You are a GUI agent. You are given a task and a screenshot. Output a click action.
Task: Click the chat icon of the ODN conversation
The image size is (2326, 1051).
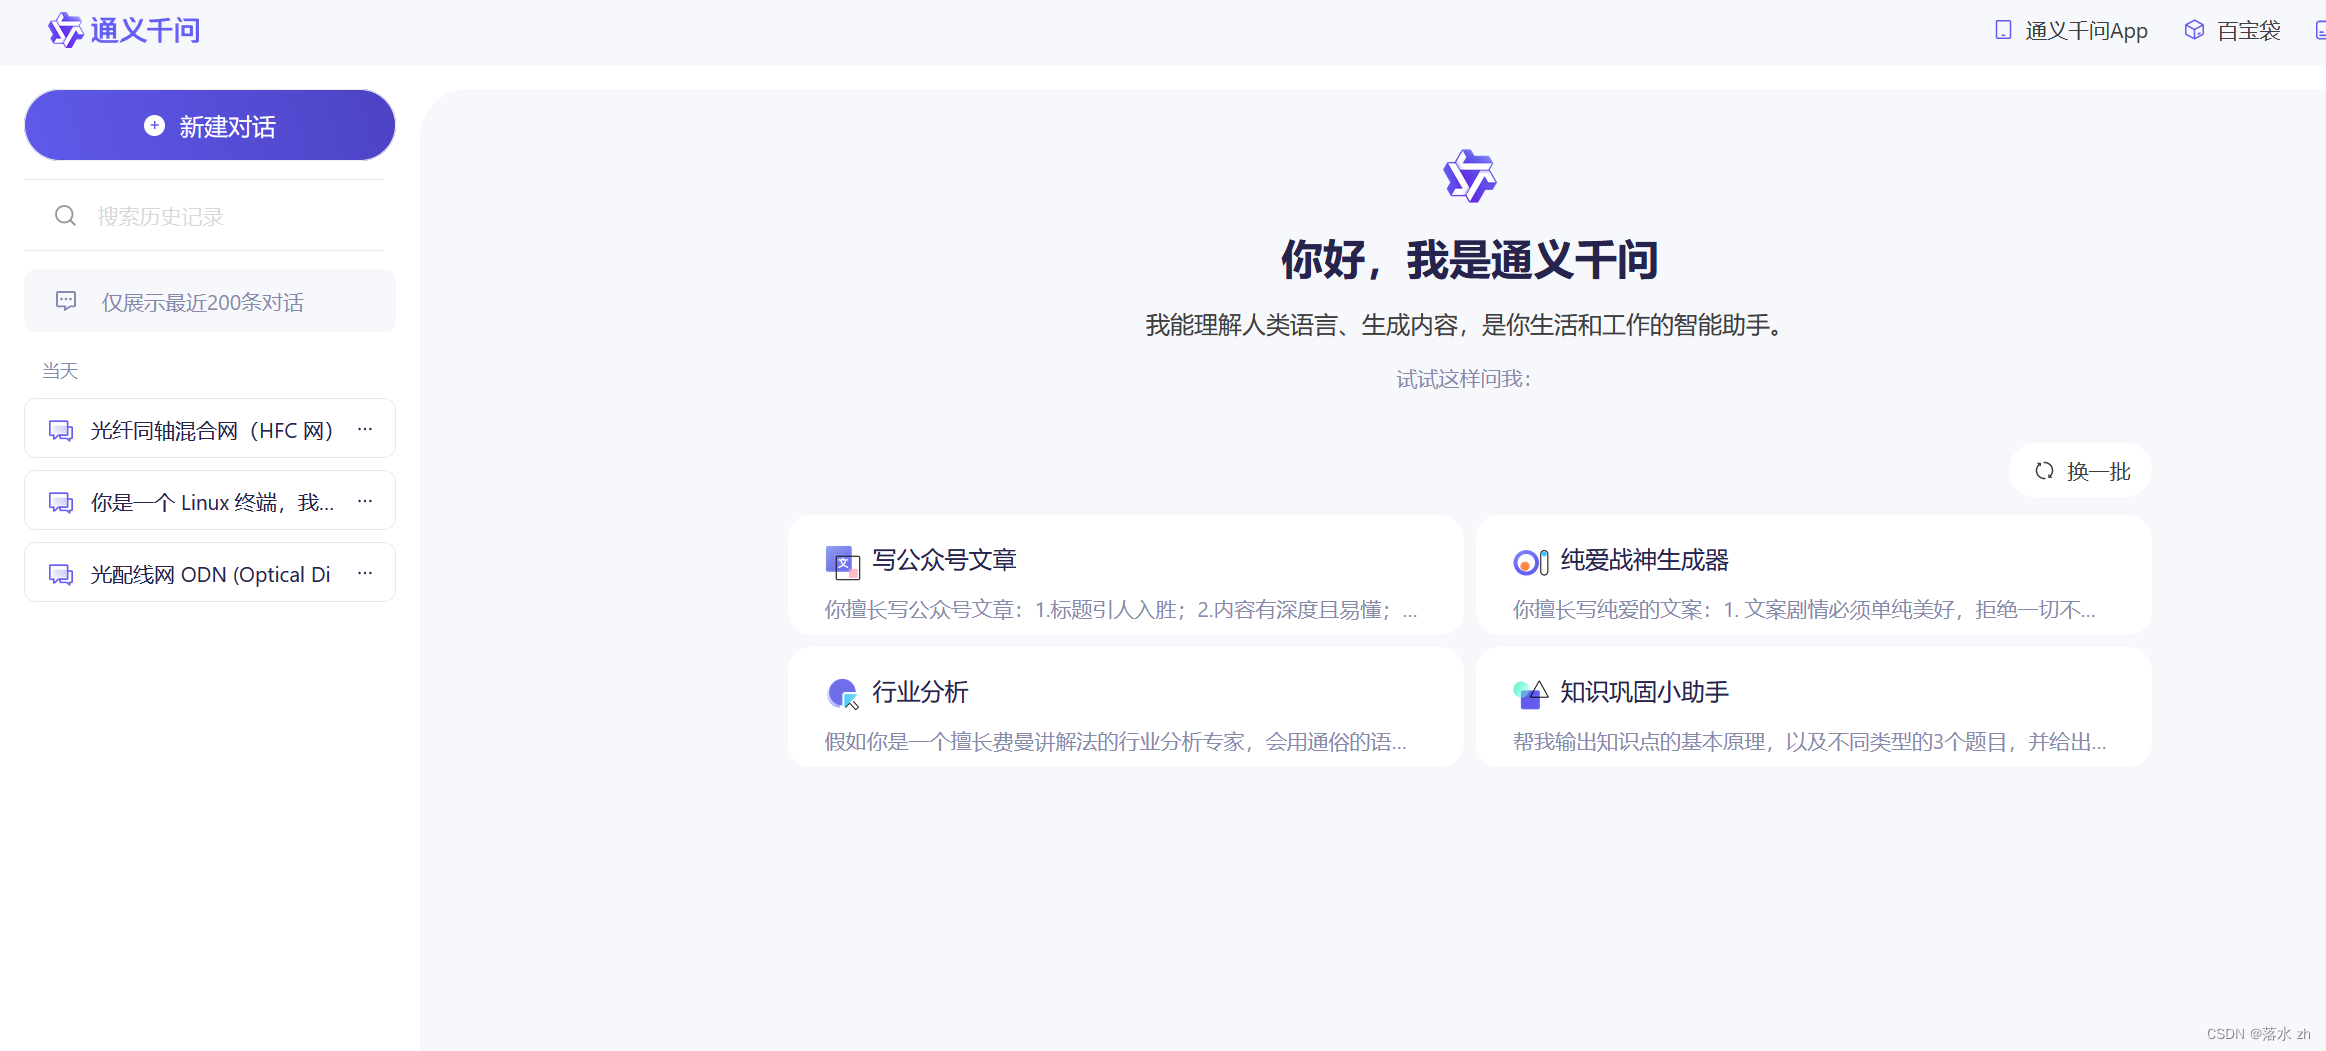pyautogui.click(x=61, y=574)
